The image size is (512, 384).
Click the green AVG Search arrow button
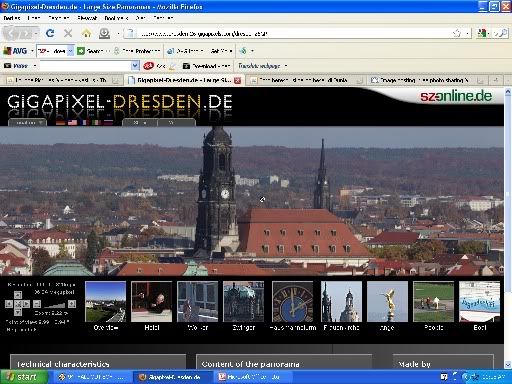point(81,51)
